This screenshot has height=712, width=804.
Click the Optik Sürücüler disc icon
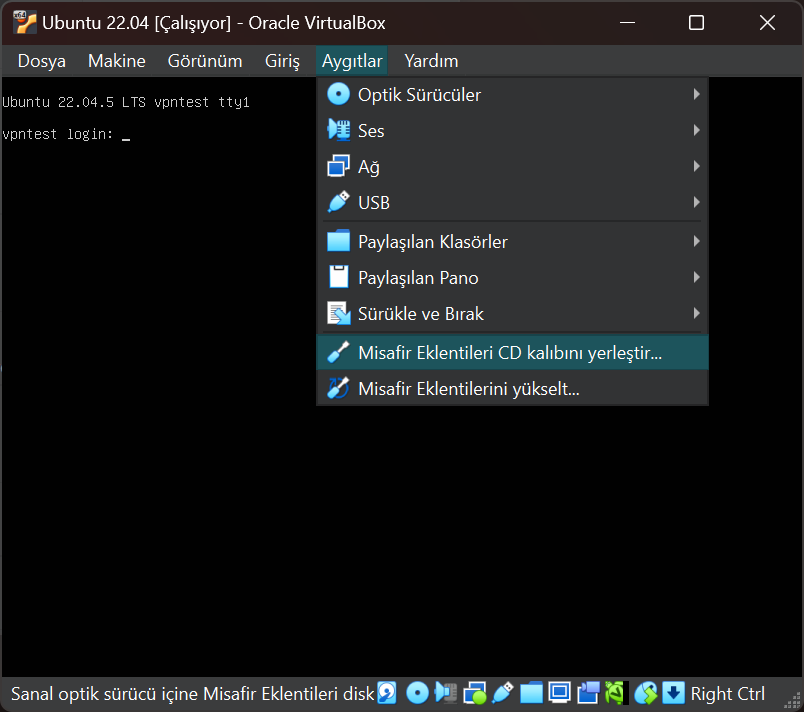(x=338, y=94)
